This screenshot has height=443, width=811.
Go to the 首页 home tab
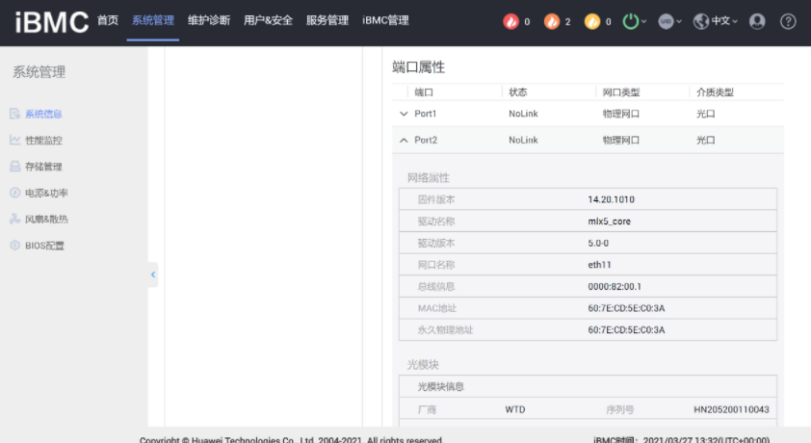(107, 20)
